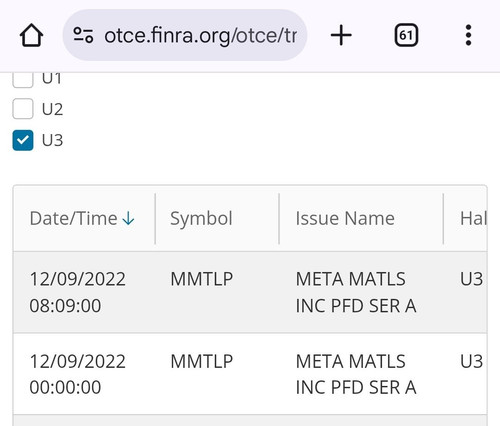Image resolution: width=500 pixels, height=426 pixels.
Task: Check the U1 checkbox
Action: pyautogui.click(x=23, y=79)
